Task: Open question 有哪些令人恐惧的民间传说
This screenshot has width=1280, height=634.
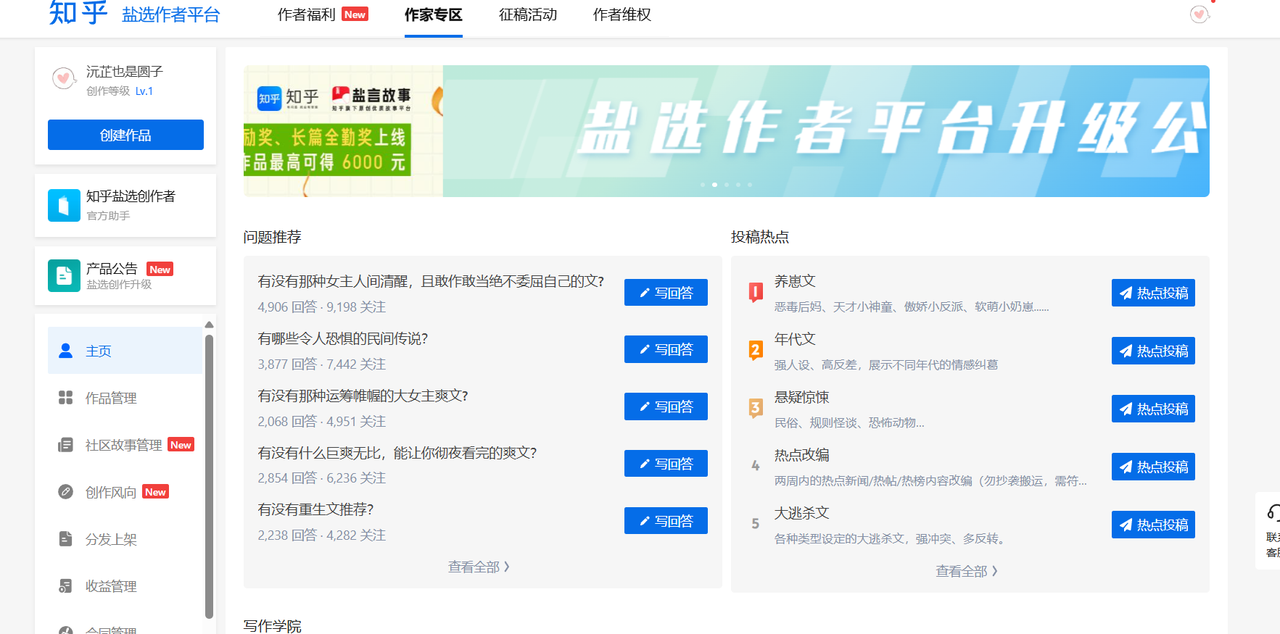Action: (x=343, y=339)
